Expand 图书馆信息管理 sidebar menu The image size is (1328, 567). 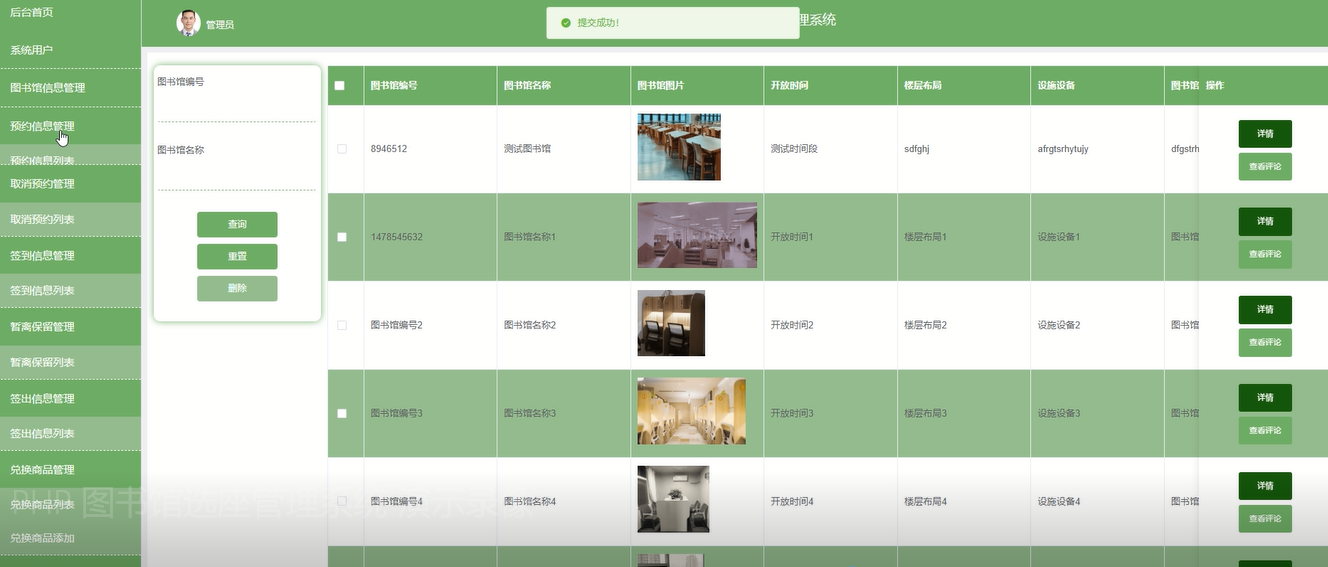coord(70,88)
